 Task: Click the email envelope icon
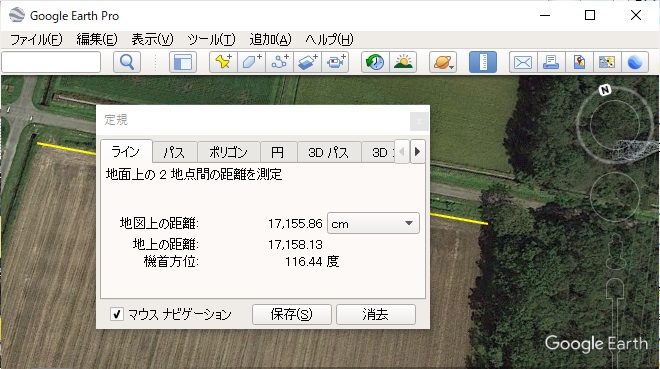coord(523,62)
